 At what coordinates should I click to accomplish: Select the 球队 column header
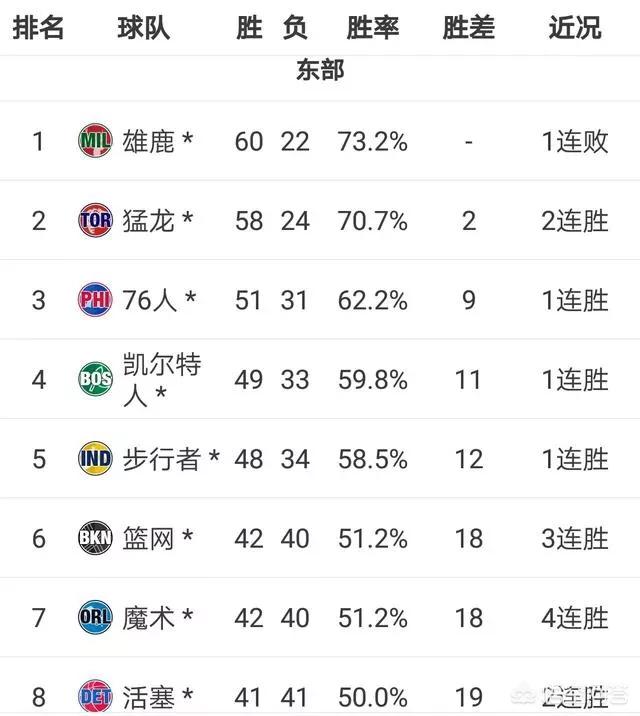[144, 28]
